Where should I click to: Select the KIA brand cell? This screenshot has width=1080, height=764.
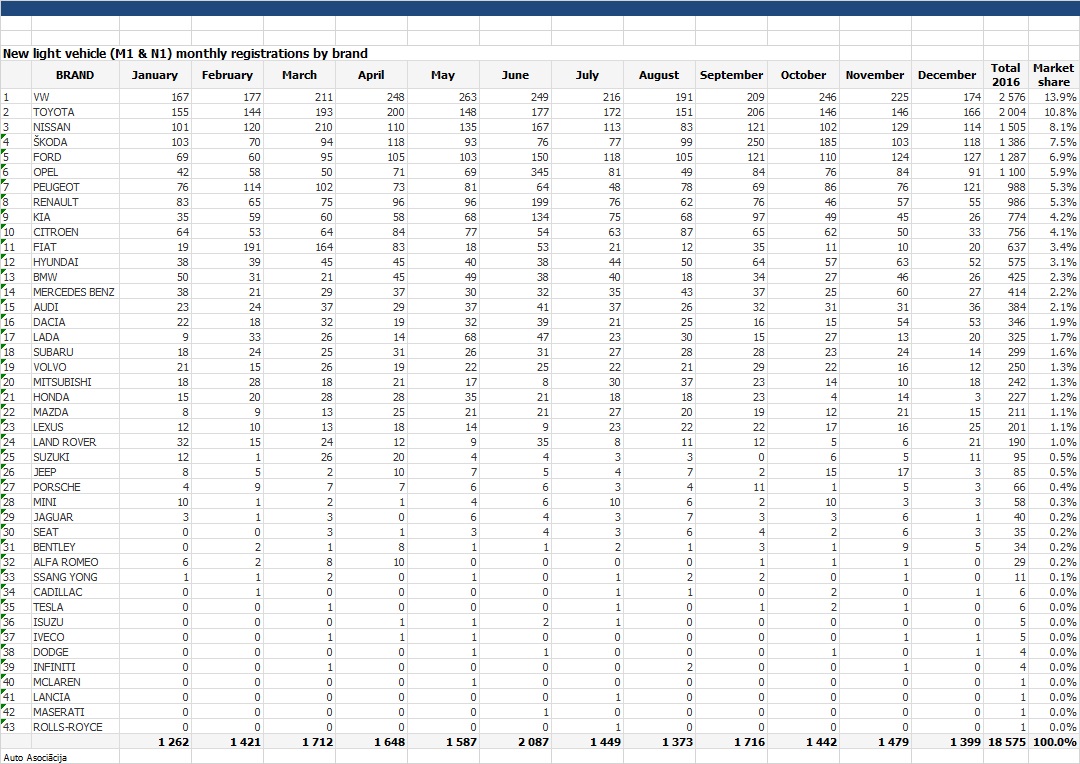75,217
